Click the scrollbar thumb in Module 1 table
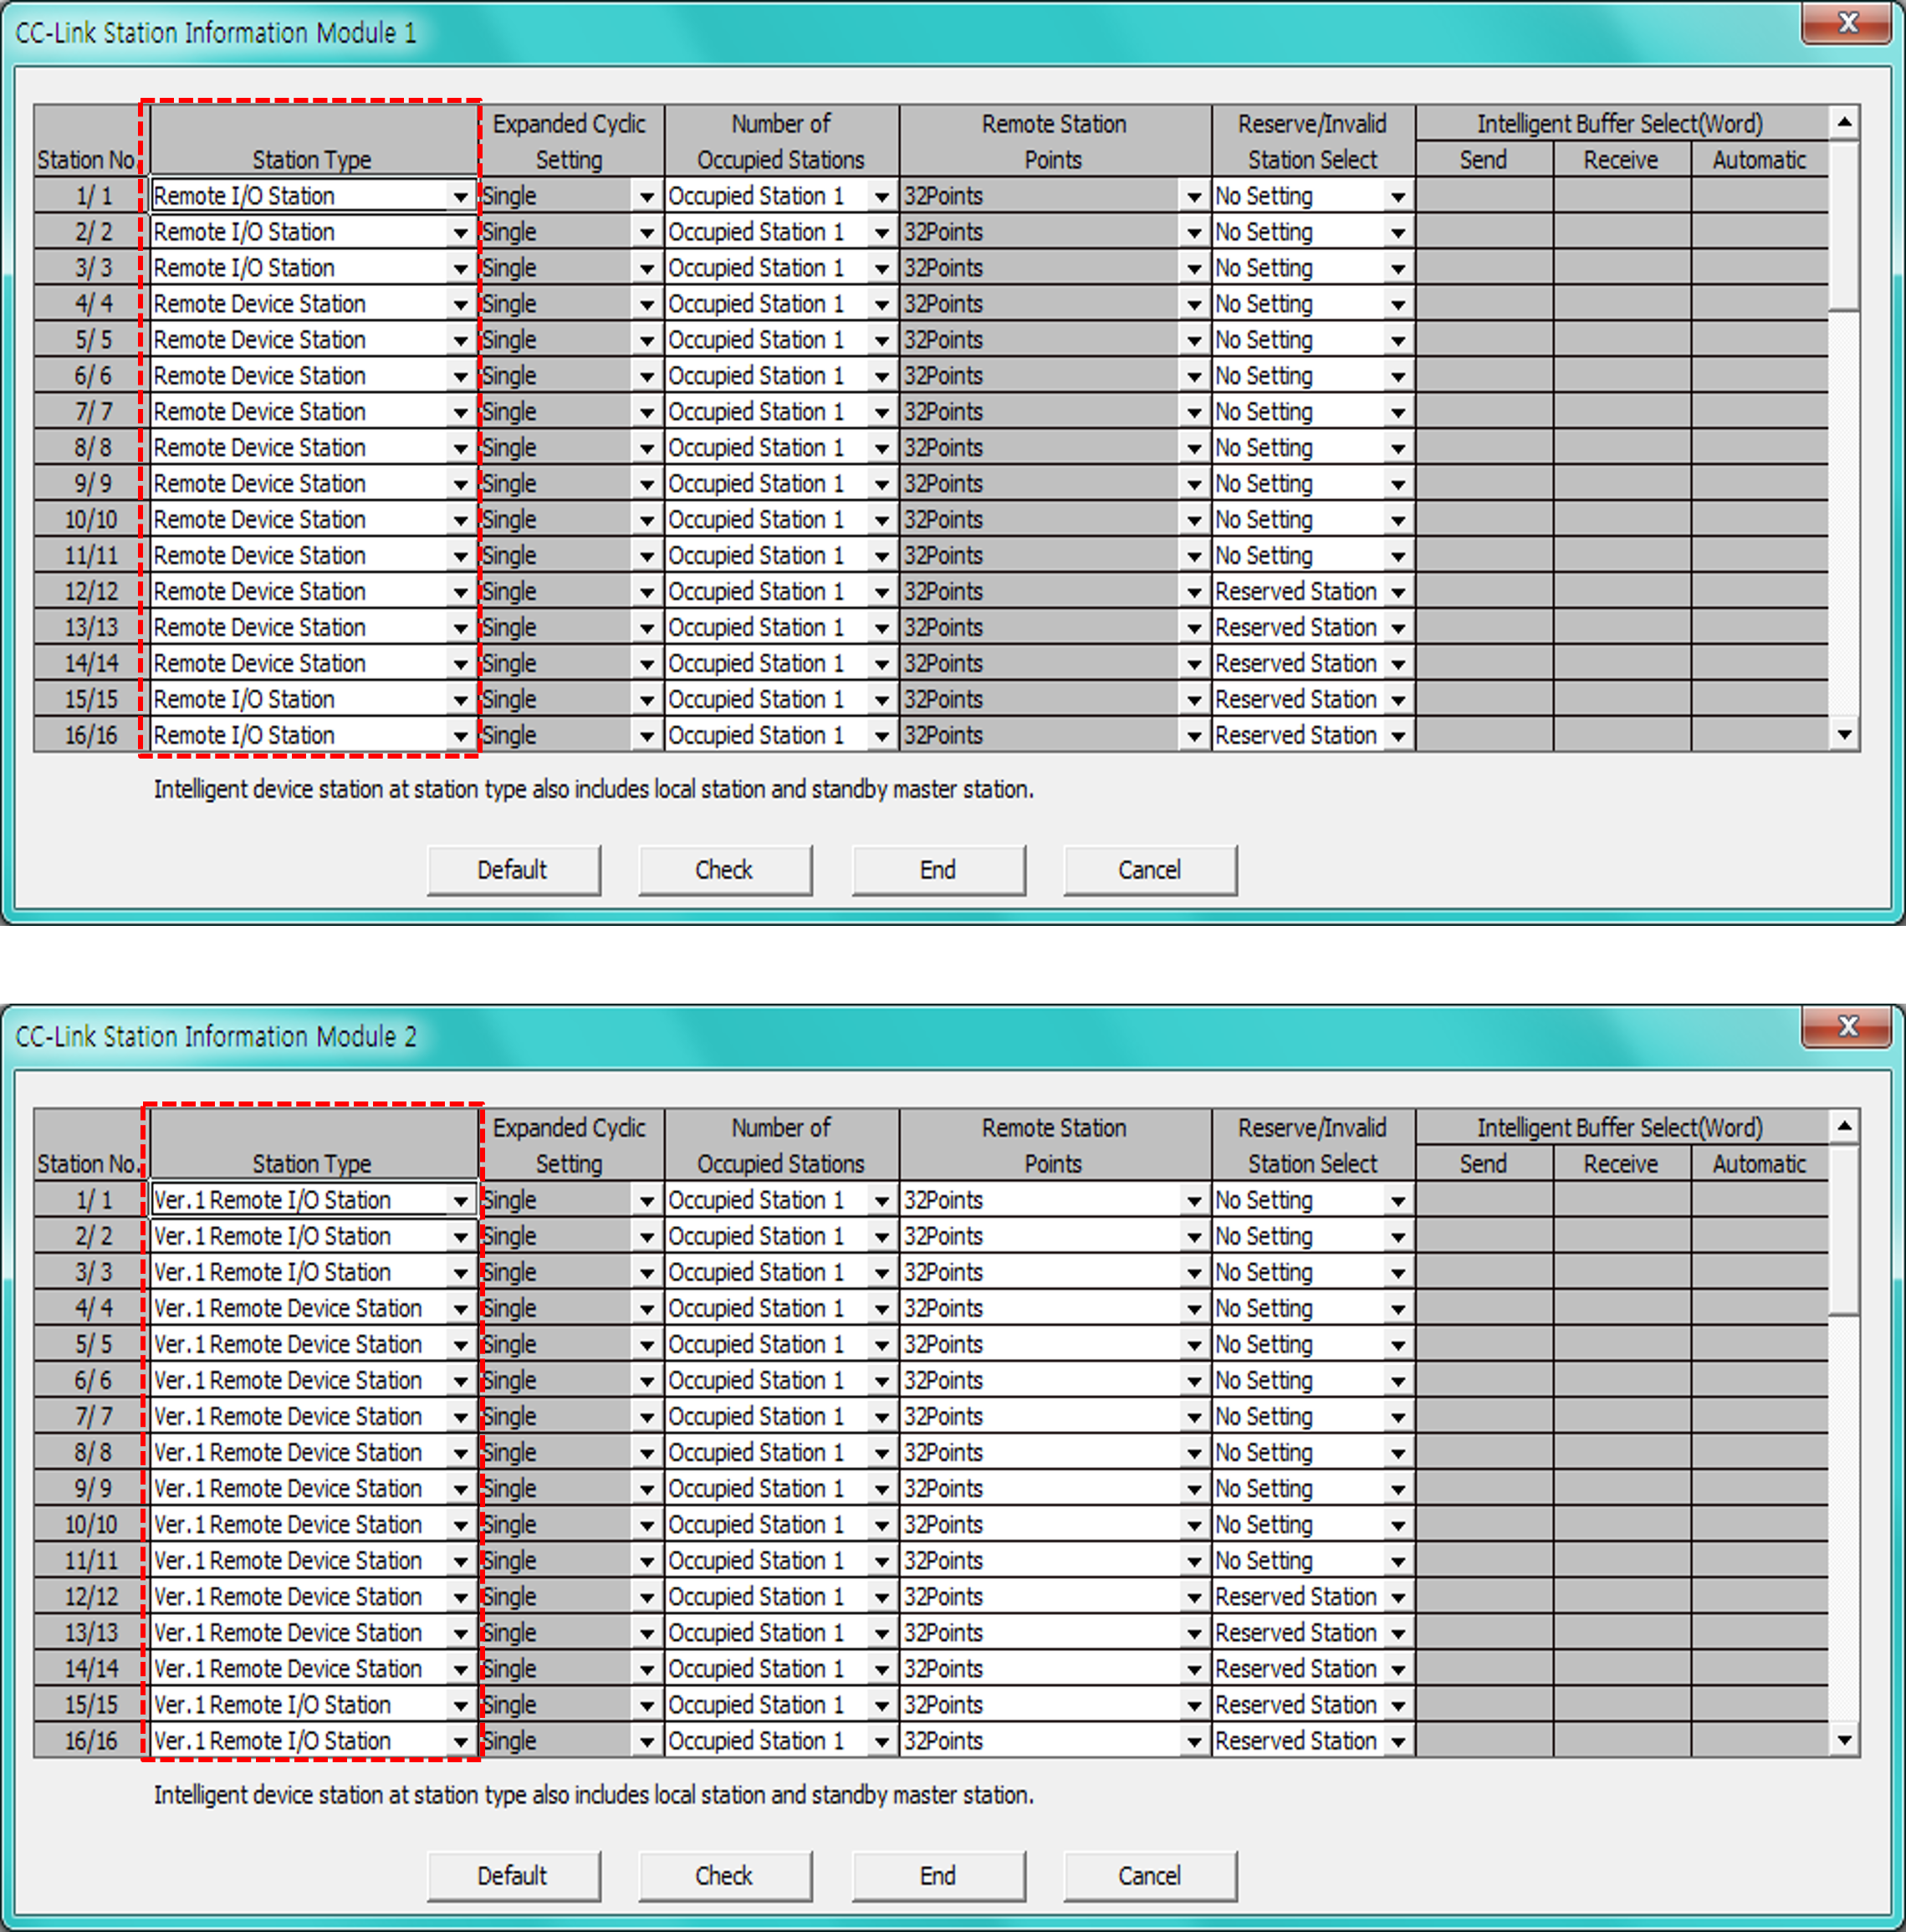This screenshot has width=1906, height=1932. point(1844,226)
